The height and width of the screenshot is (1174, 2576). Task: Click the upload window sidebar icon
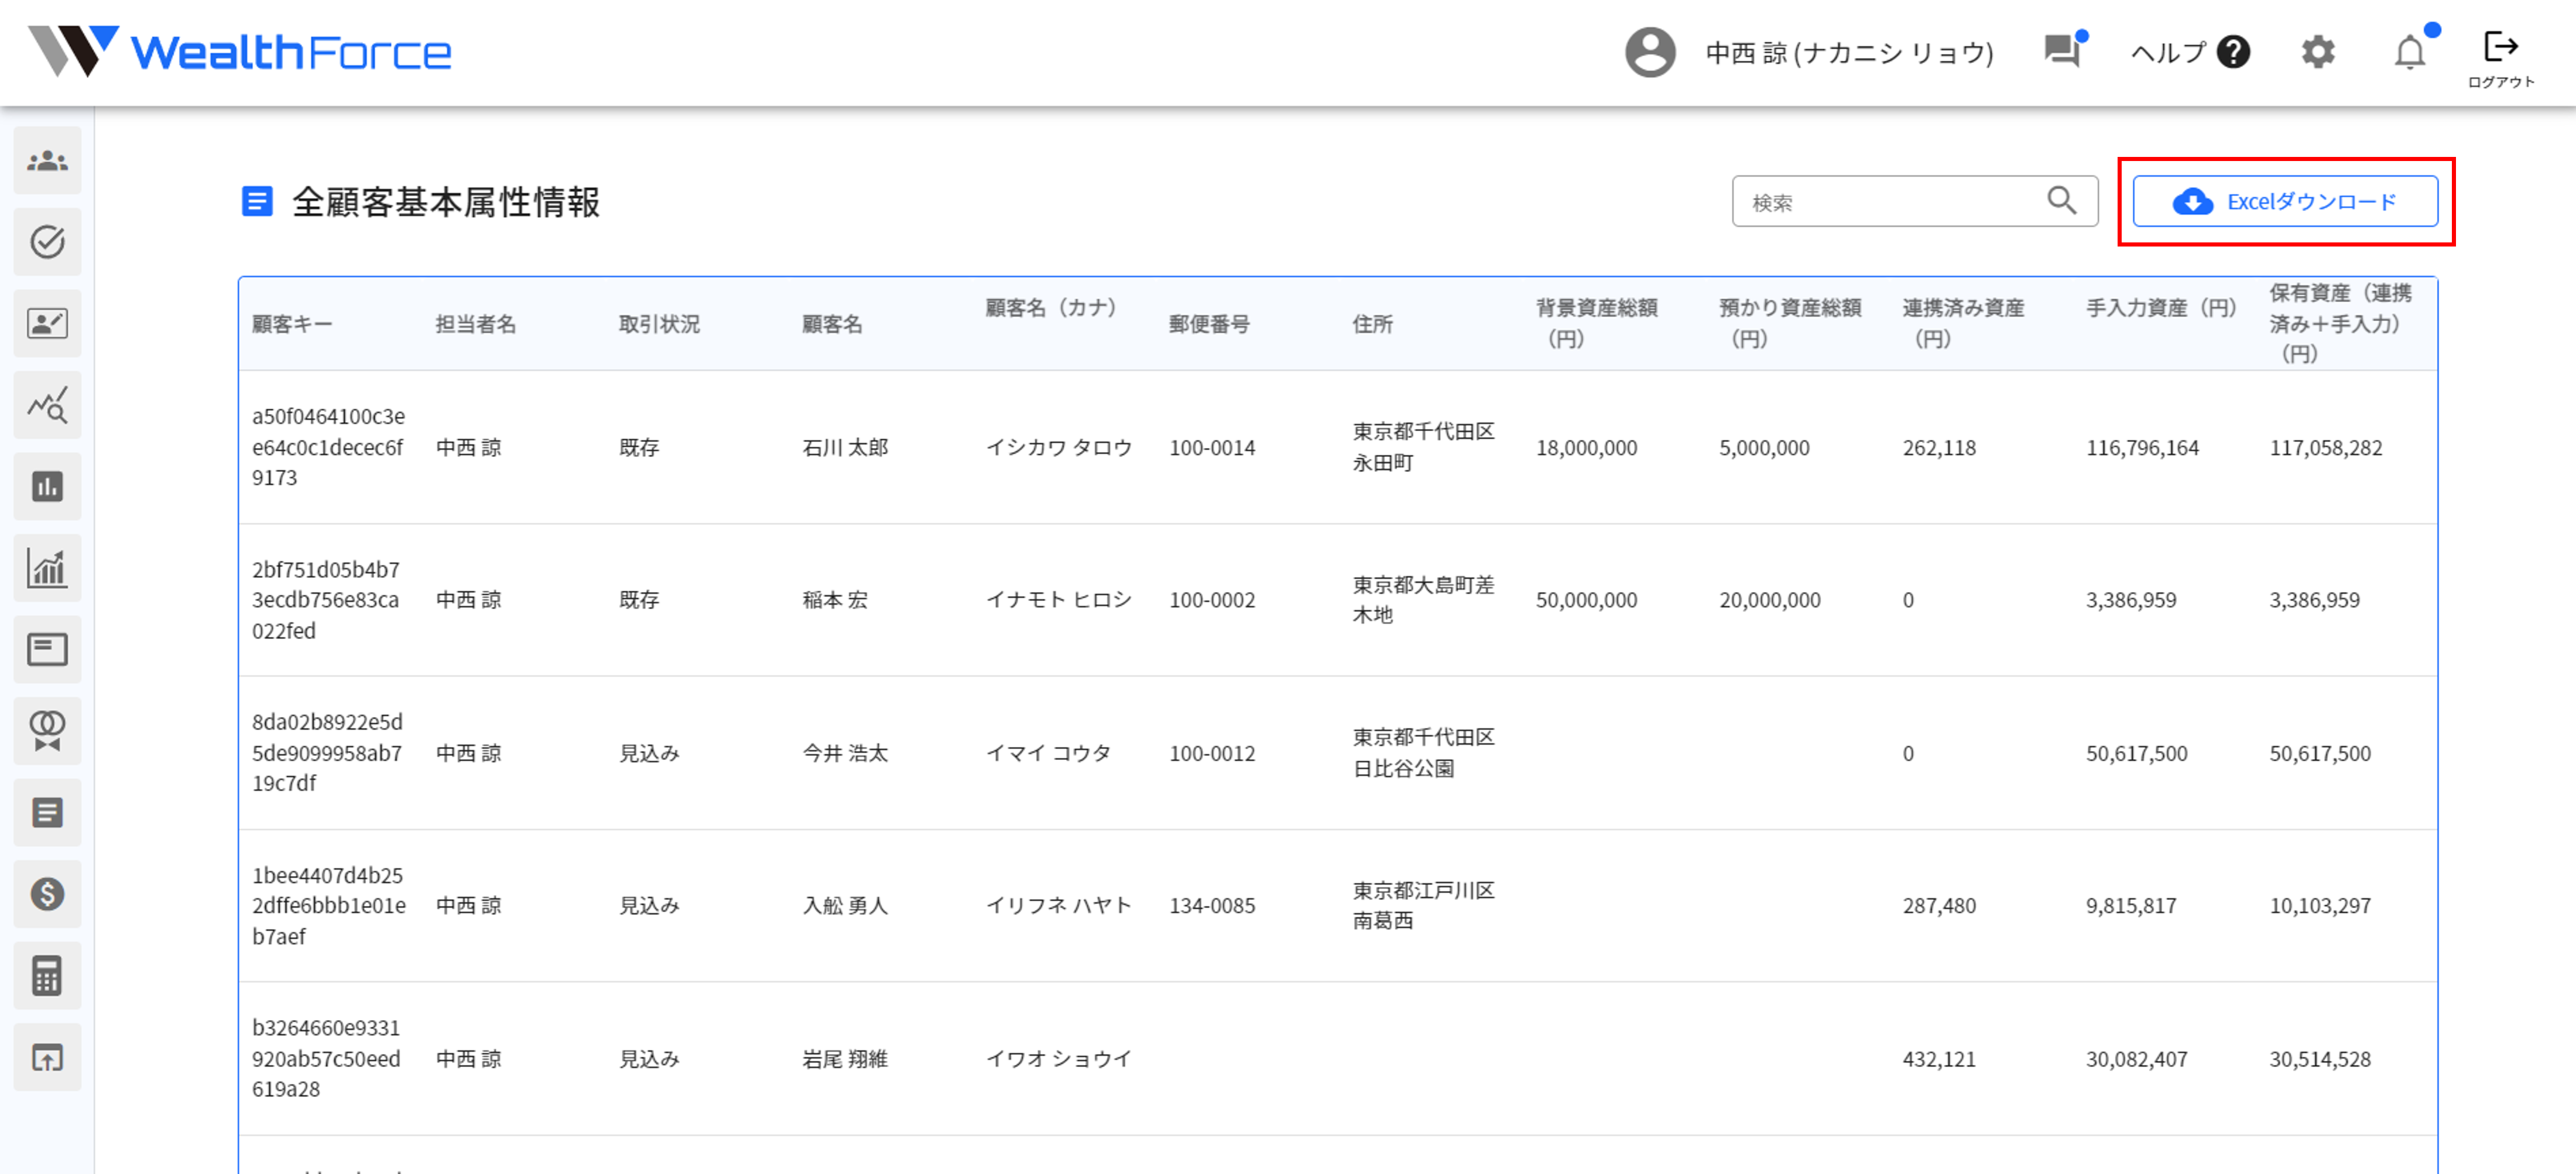click(x=47, y=1056)
